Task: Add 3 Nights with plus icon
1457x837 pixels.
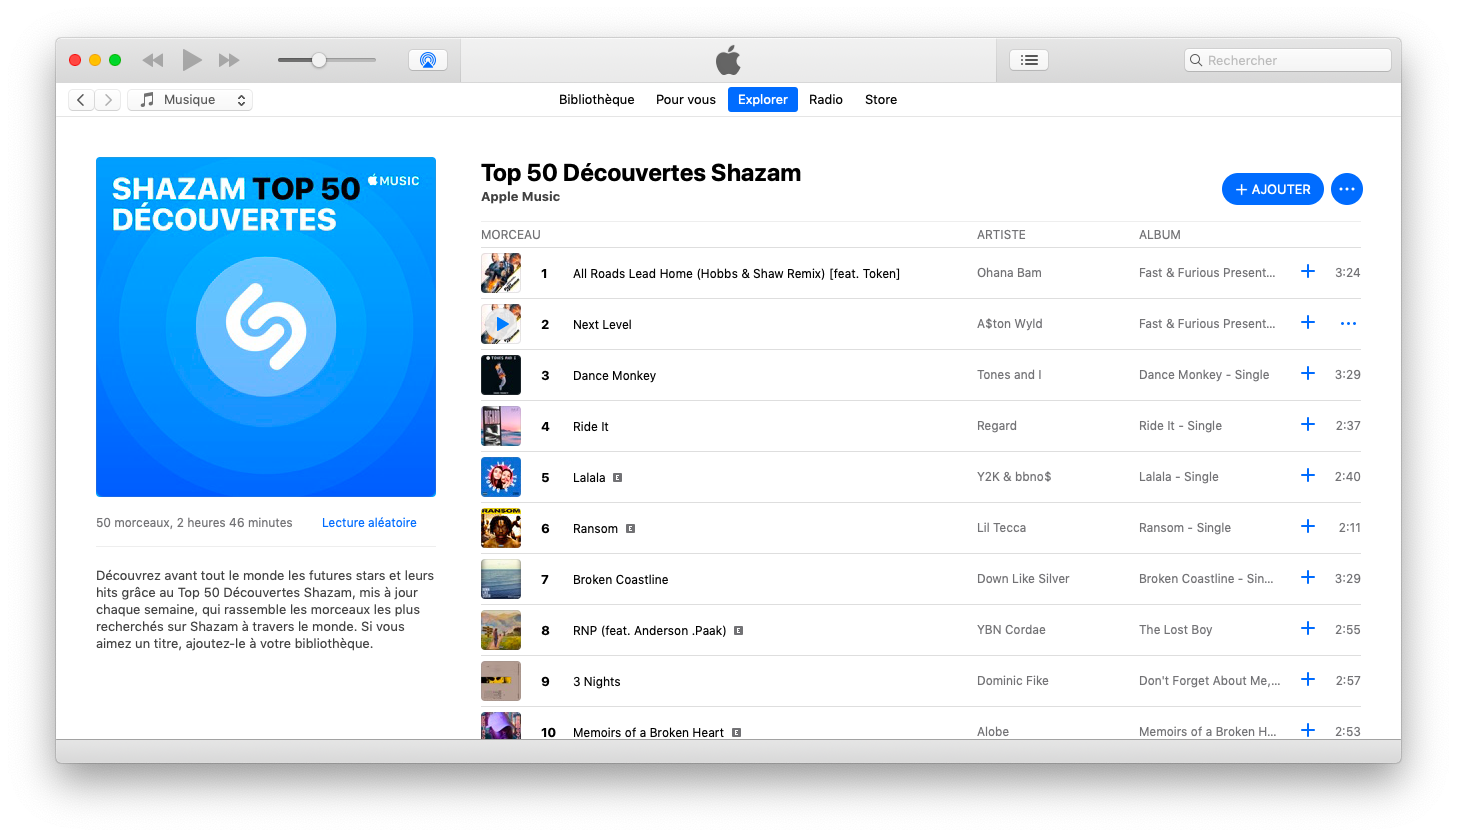Action: [x=1307, y=680]
